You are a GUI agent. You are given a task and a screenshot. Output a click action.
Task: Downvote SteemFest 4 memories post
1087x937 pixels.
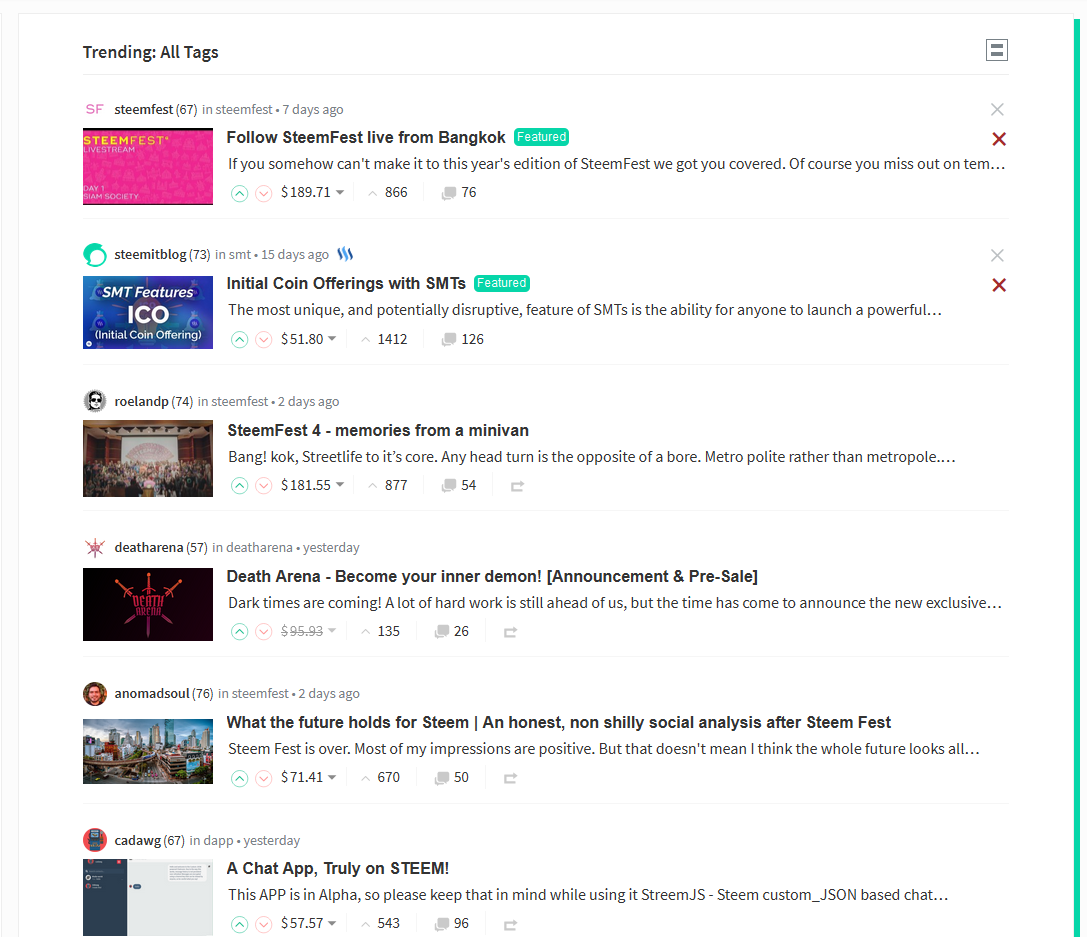pyautogui.click(x=263, y=486)
